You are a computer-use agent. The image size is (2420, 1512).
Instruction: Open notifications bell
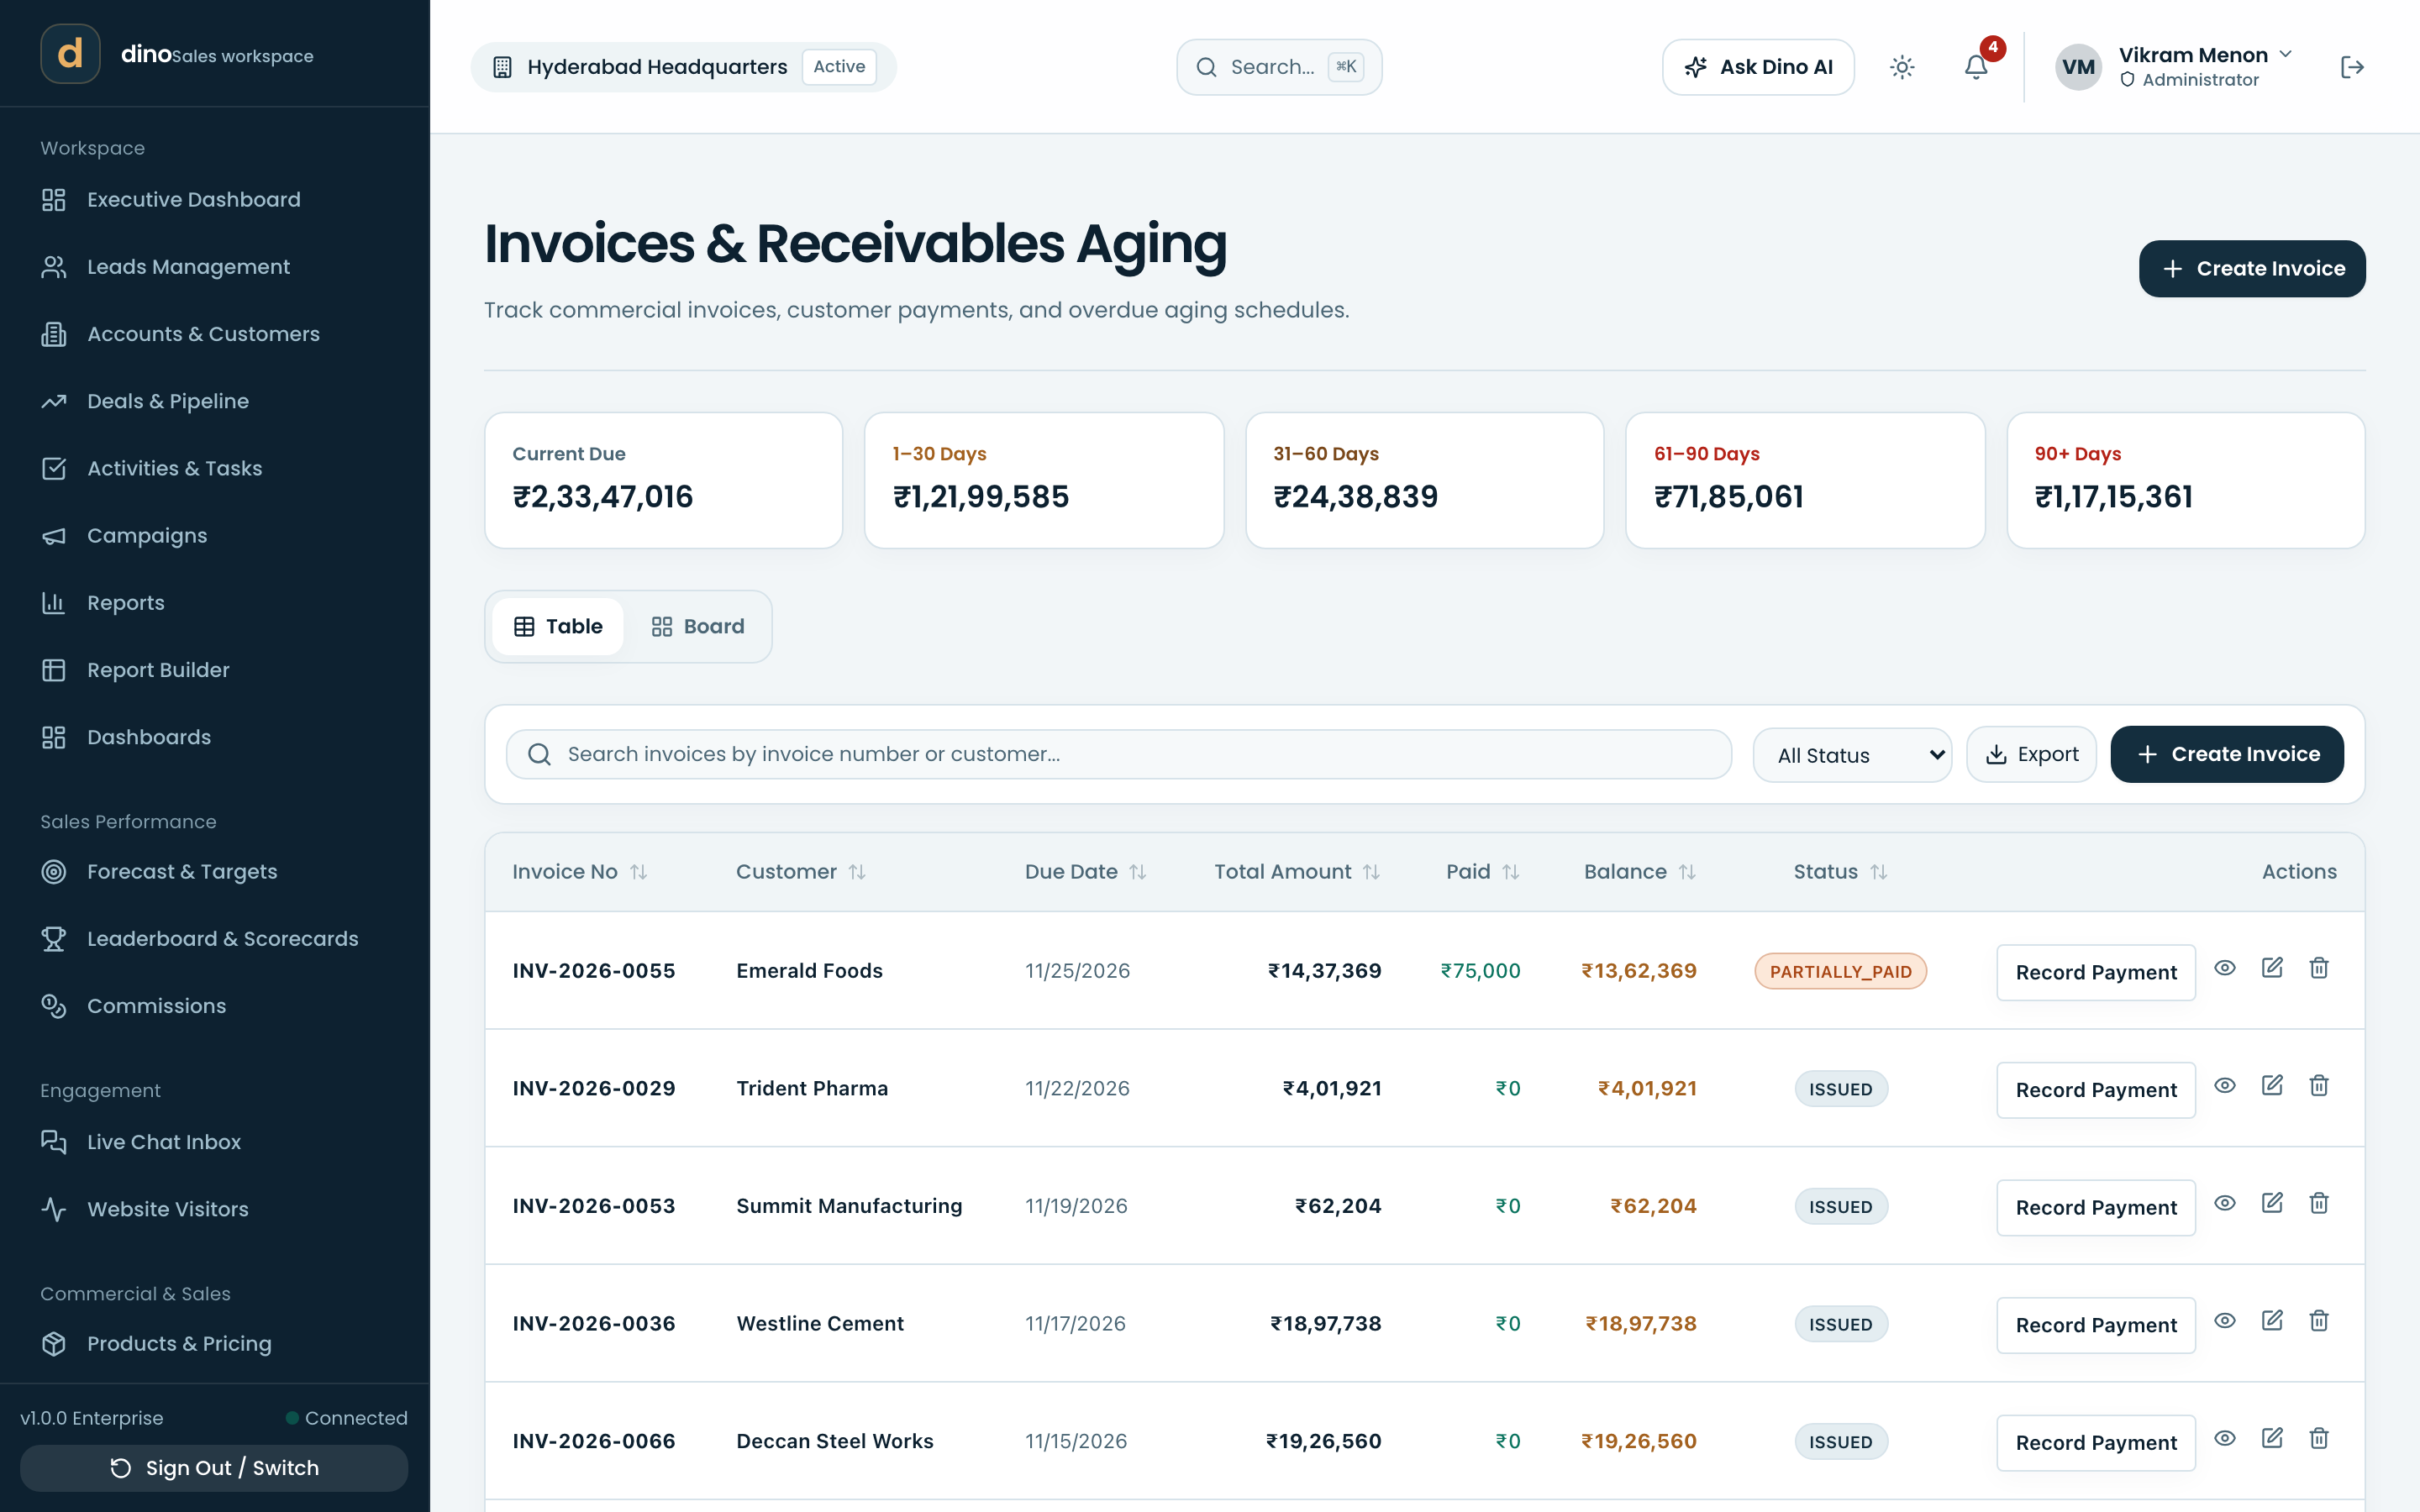(x=1976, y=67)
